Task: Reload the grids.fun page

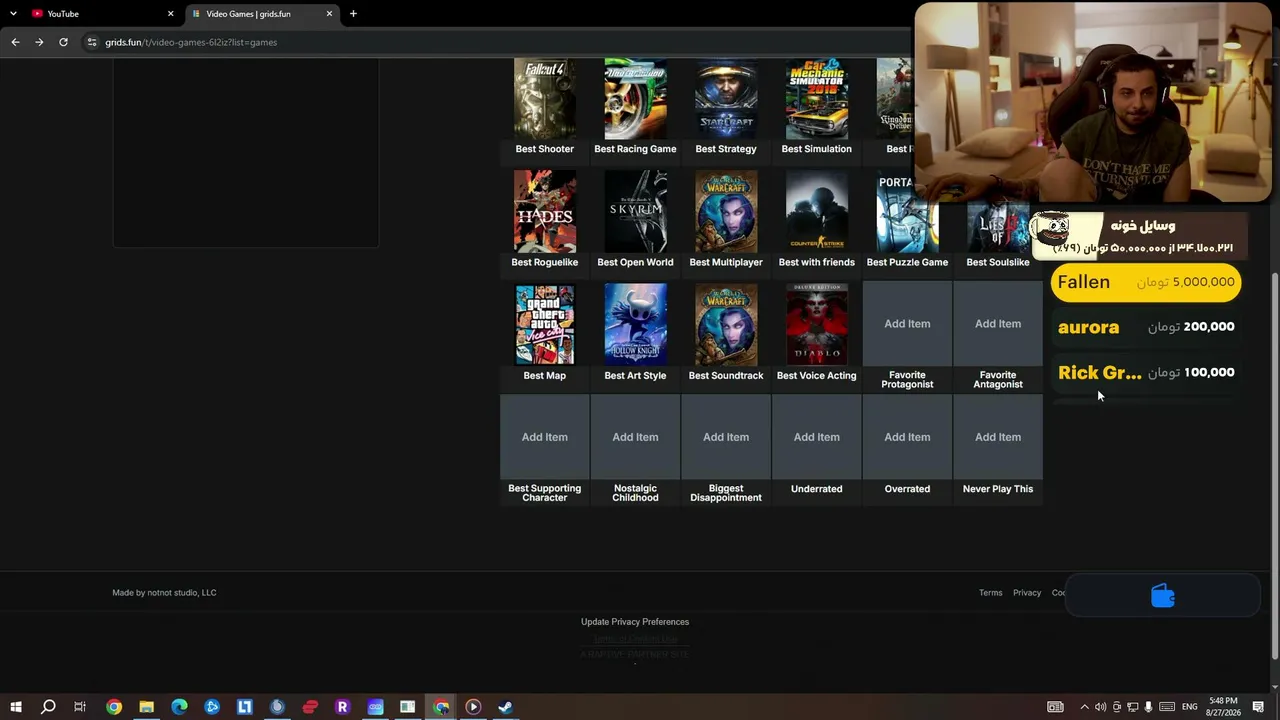Action: (x=63, y=42)
